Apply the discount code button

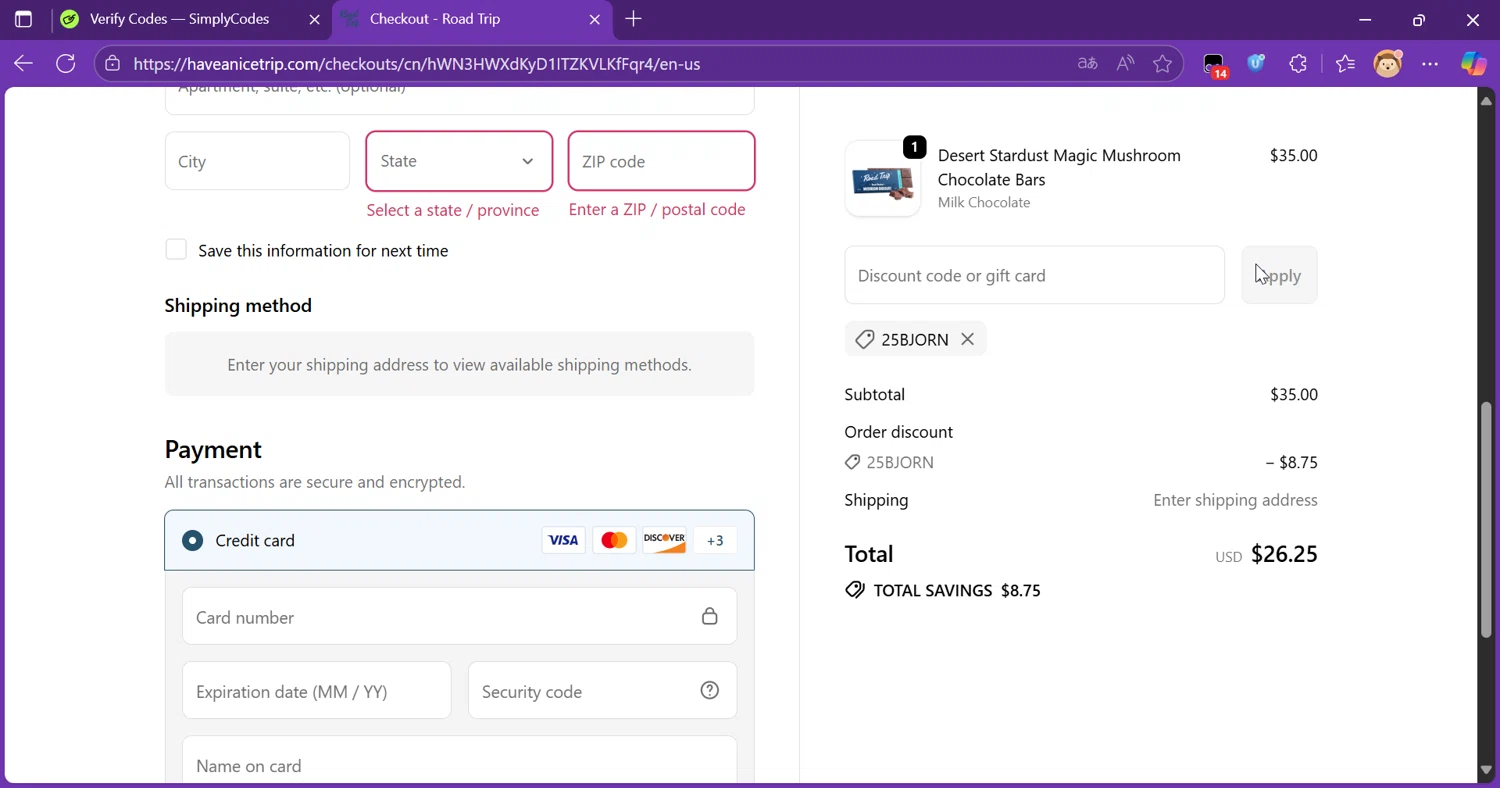(x=1279, y=275)
